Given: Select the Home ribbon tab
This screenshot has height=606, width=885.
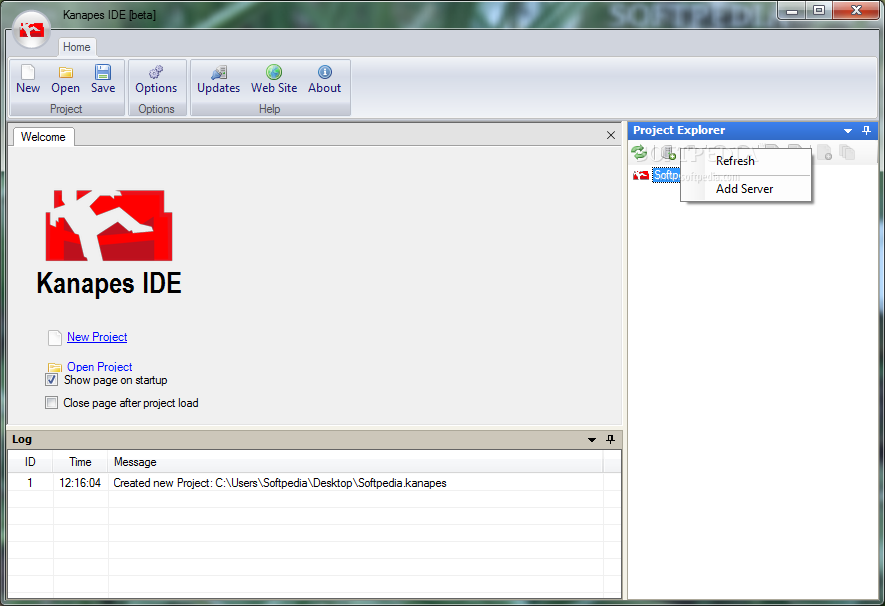Looking at the screenshot, I should tap(77, 47).
